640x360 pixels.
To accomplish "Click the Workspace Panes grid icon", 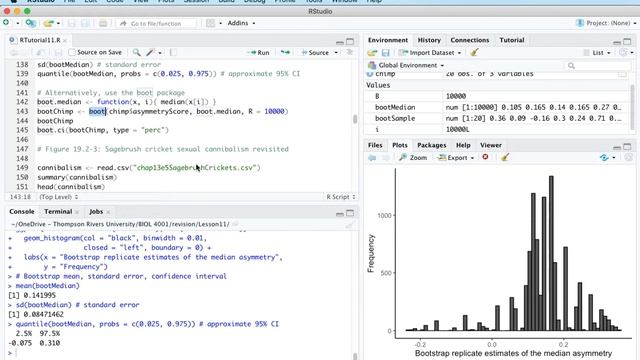I will click(210, 23).
